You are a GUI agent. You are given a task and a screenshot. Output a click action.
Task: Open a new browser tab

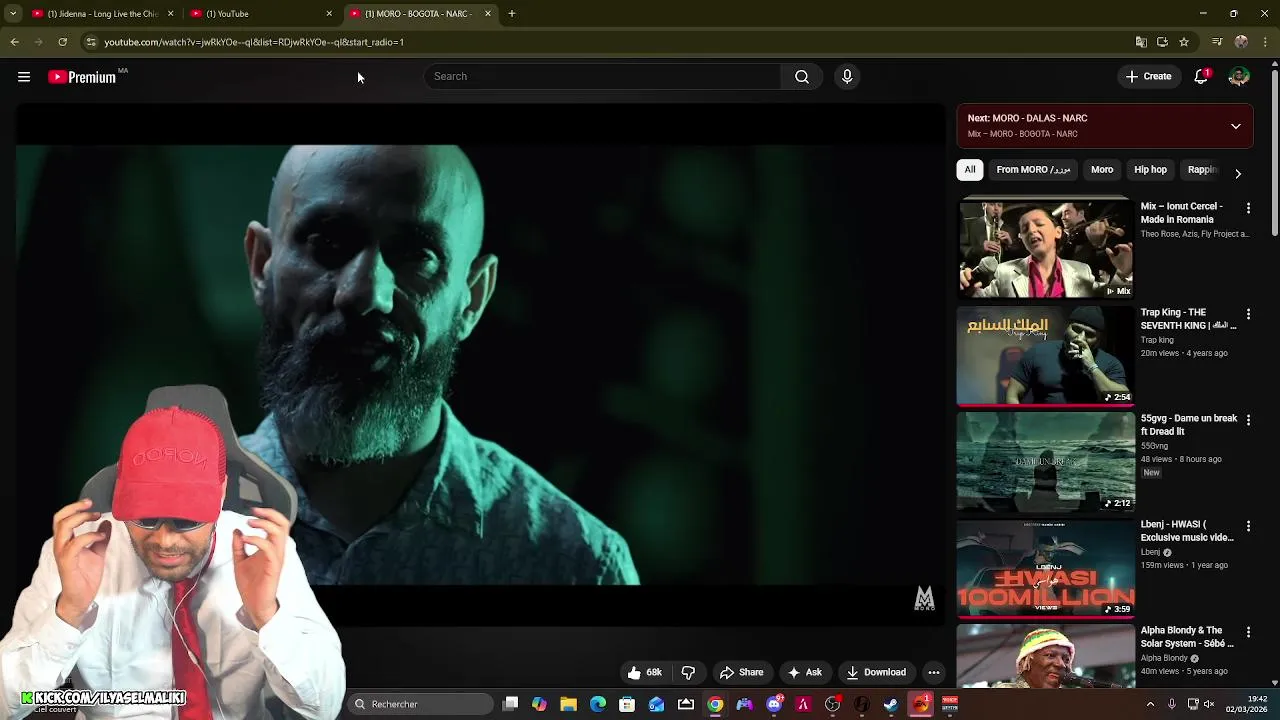pyautogui.click(x=511, y=14)
